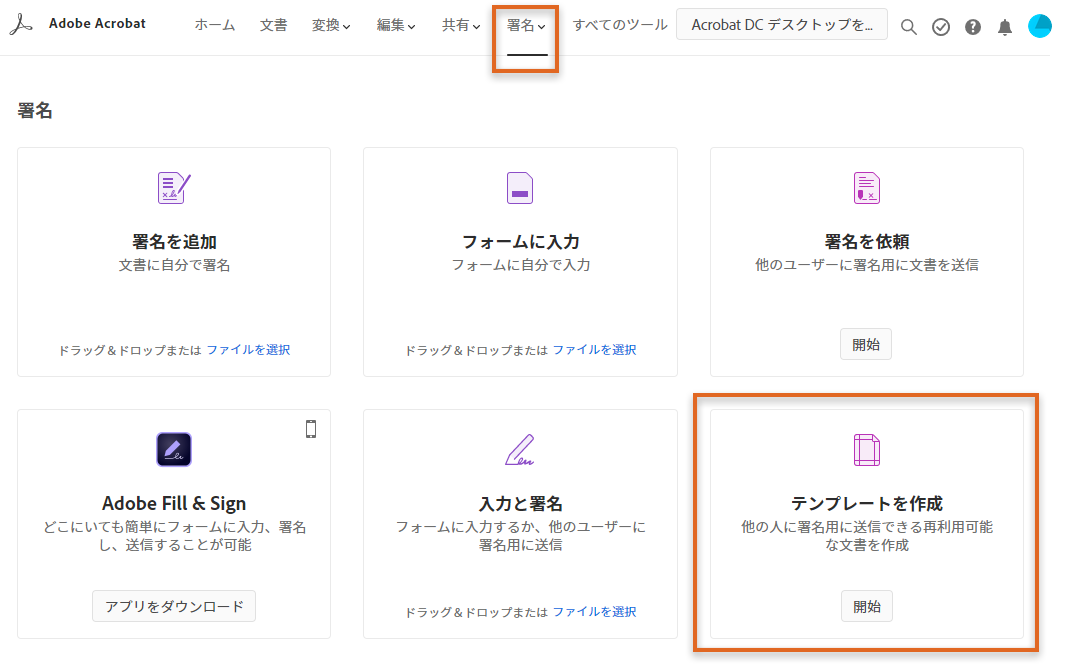Viewport: 1068px width, 672px height.
Task: Click the mobile phone icon on Fill & Sign card
Action: 310,427
